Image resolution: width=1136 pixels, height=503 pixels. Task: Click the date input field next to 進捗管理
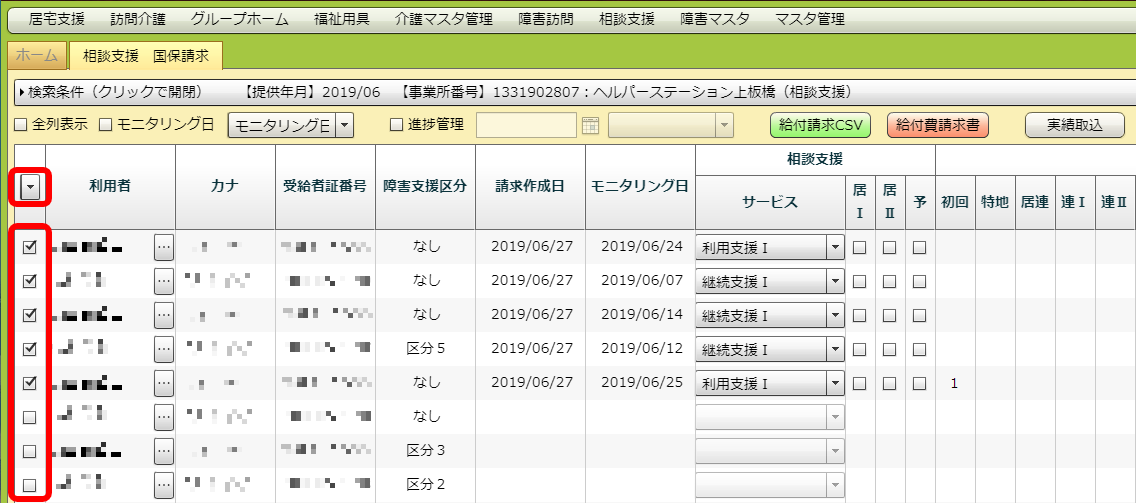tap(526, 125)
